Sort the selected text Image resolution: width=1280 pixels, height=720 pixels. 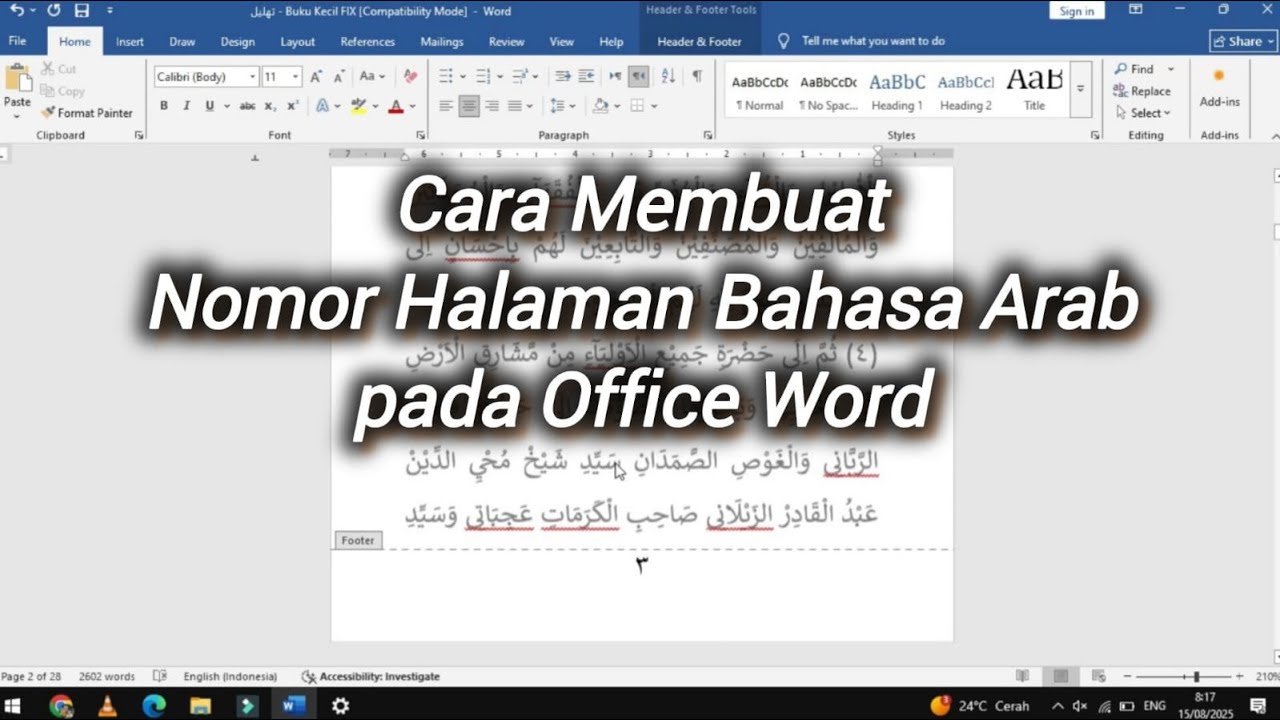pyautogui.click(x=668, y=76)
